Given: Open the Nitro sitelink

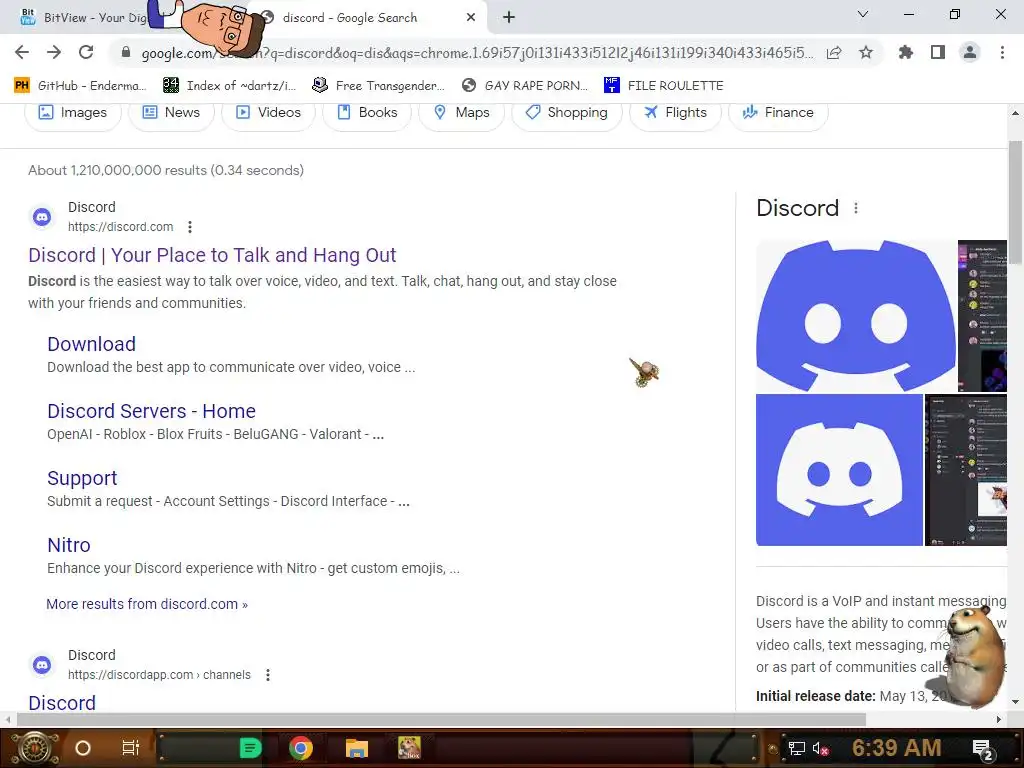Looking at the screenshot, I should pyautogui.click(x=69, y=545).
